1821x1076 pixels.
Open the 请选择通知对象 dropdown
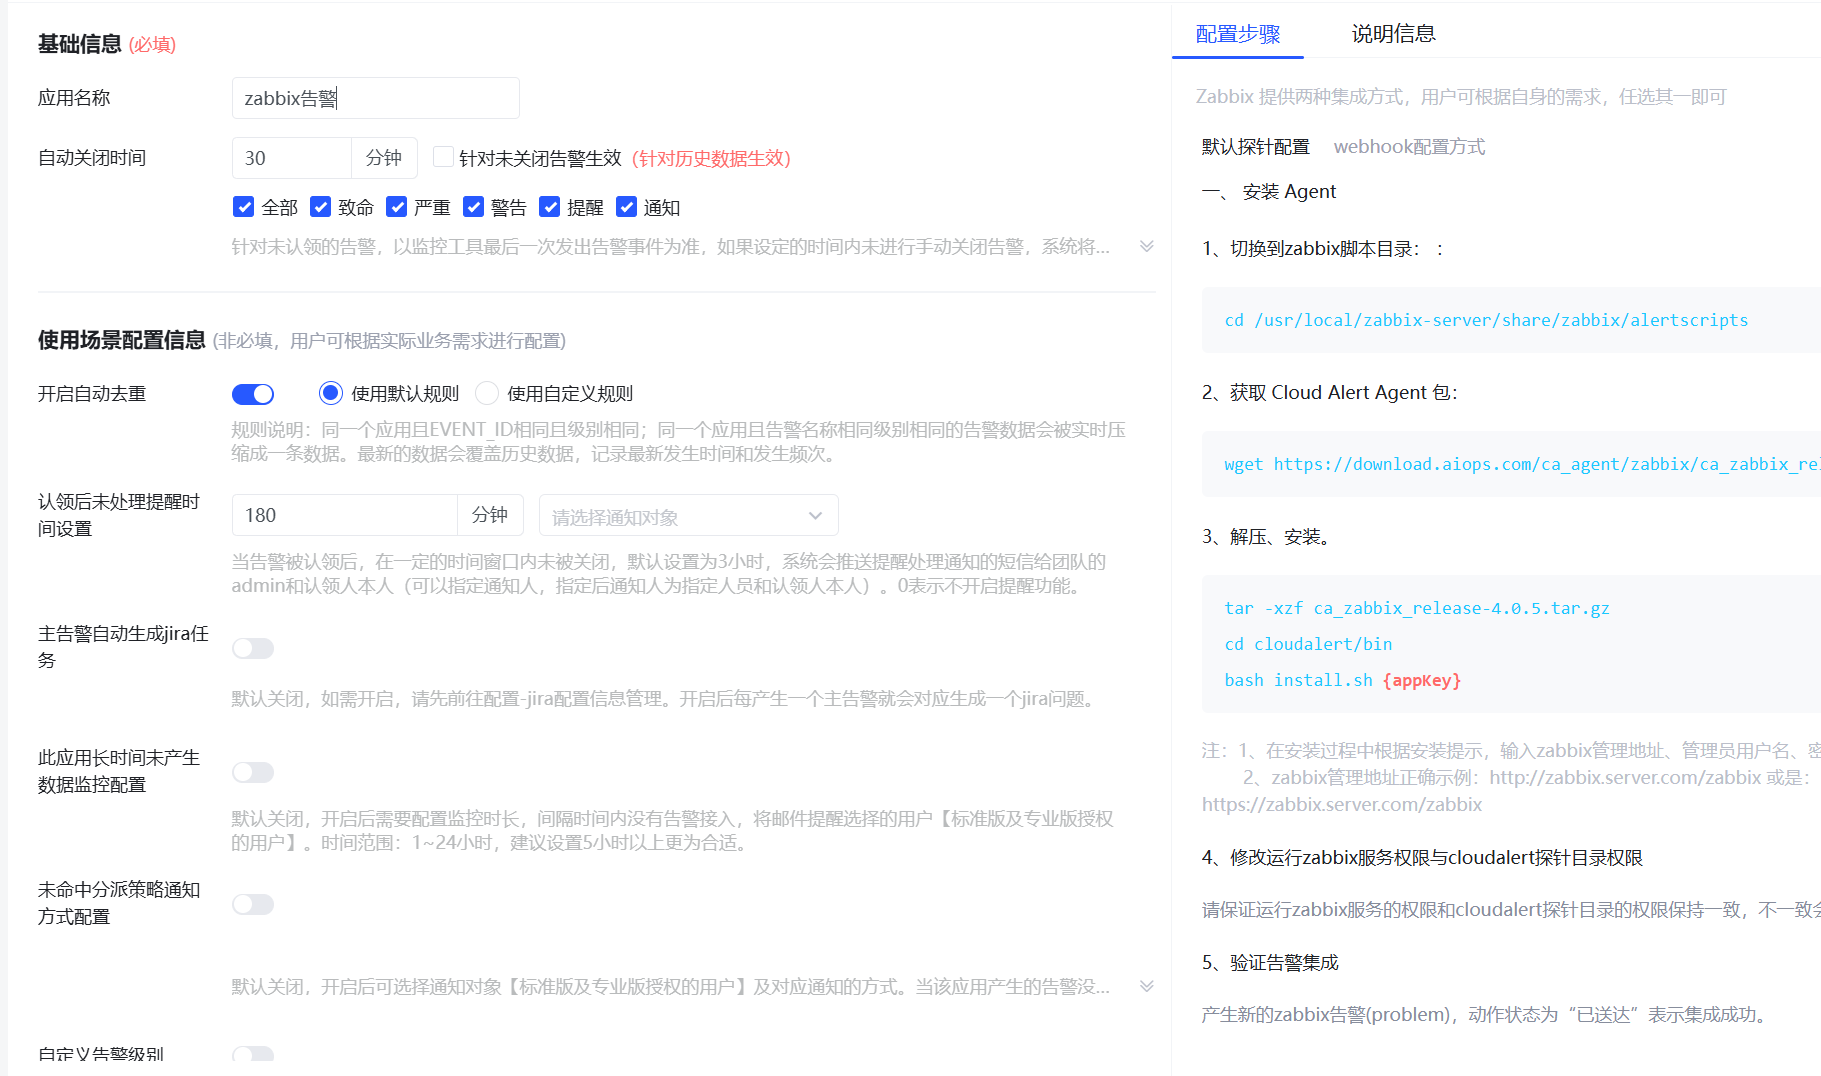[688, 516]
